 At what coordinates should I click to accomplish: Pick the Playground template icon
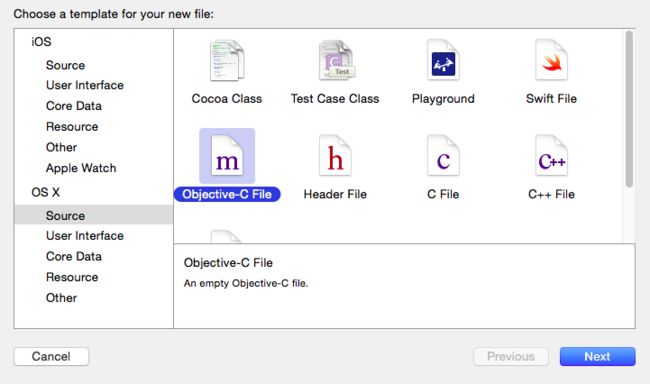click(x=443, y=61)
